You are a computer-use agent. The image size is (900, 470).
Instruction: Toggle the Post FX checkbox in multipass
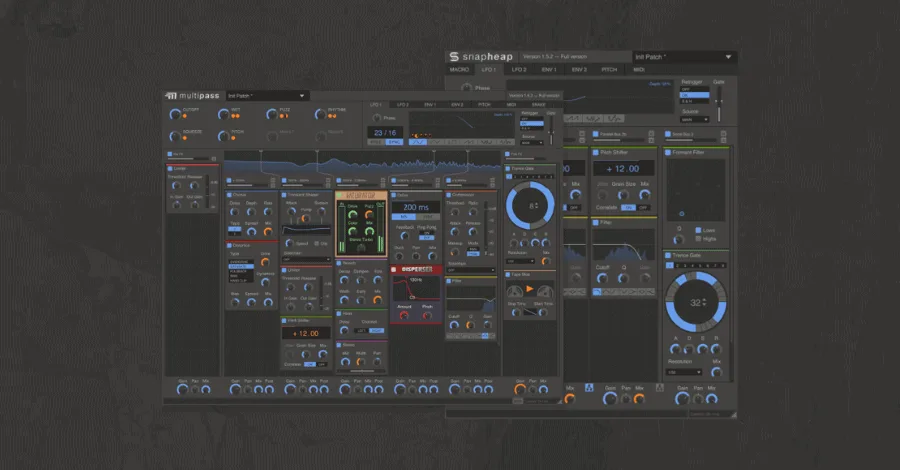pyautogui.click(x=507, y=154)
